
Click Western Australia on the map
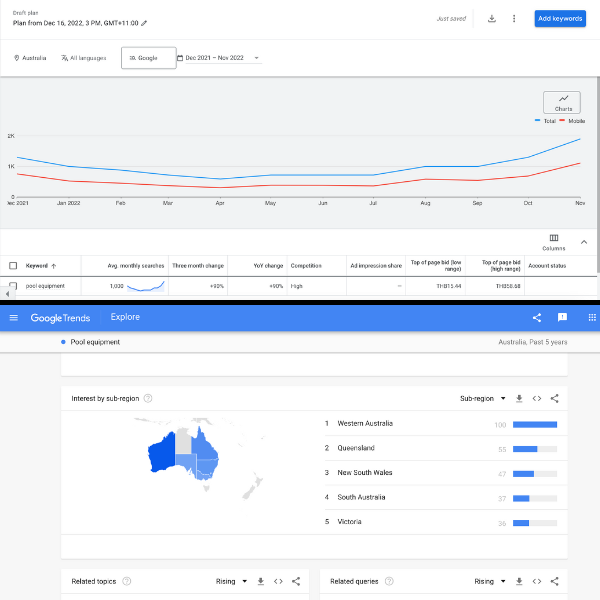click(x=161, y=453)
